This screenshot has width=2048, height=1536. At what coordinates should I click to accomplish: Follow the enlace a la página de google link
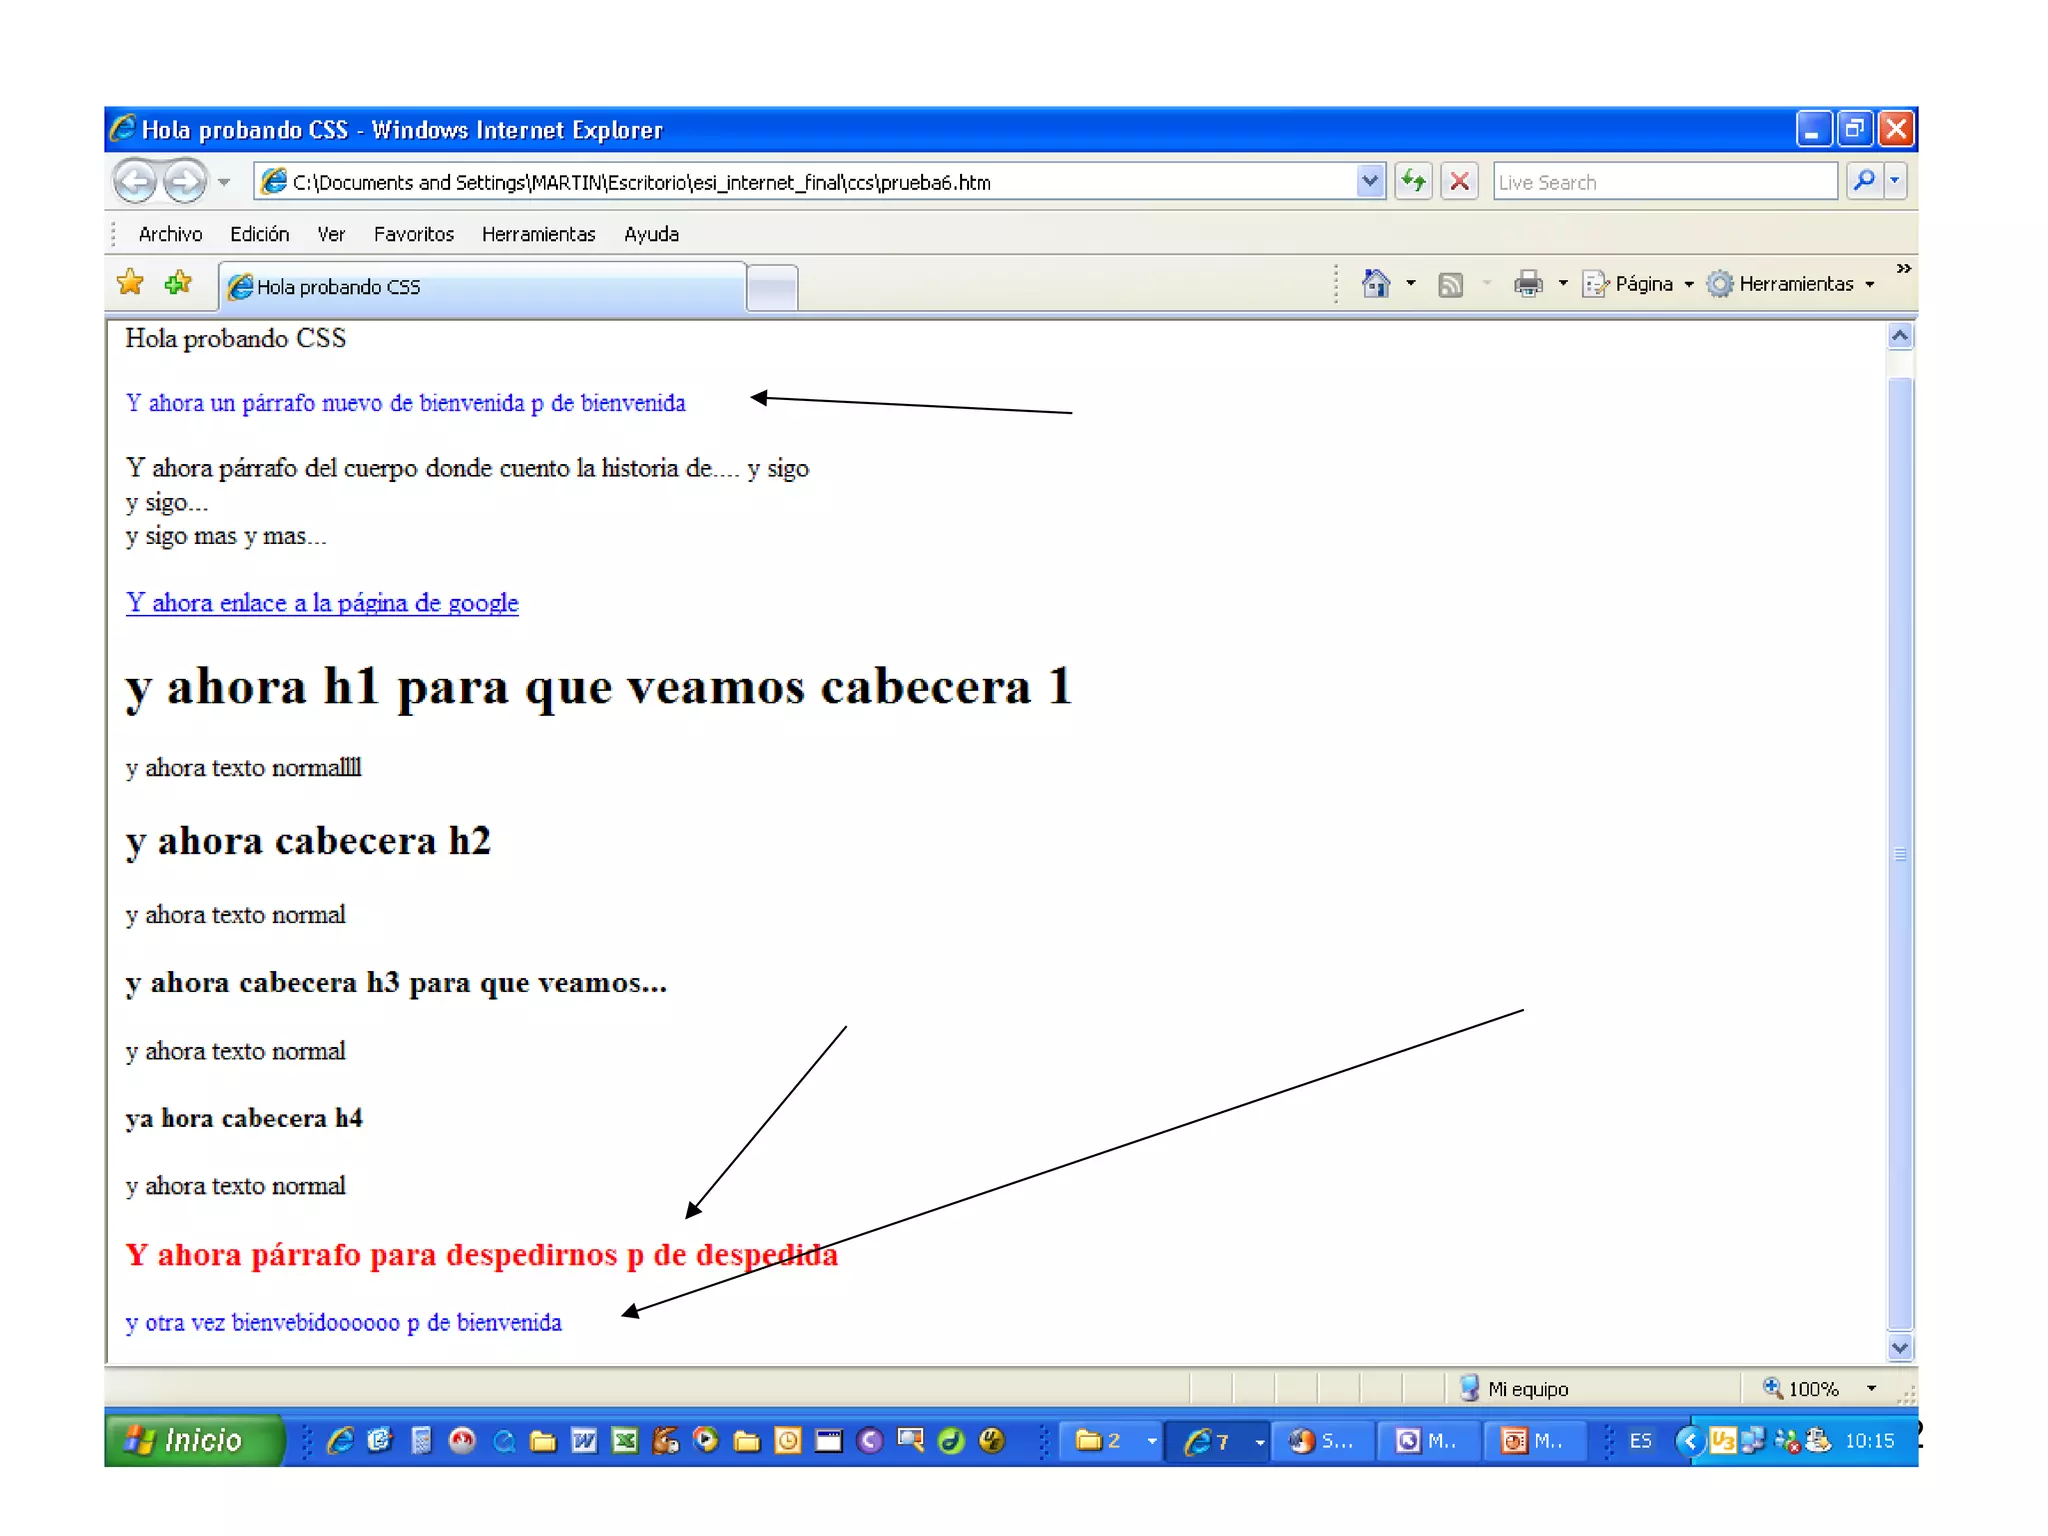click(322, 603)
